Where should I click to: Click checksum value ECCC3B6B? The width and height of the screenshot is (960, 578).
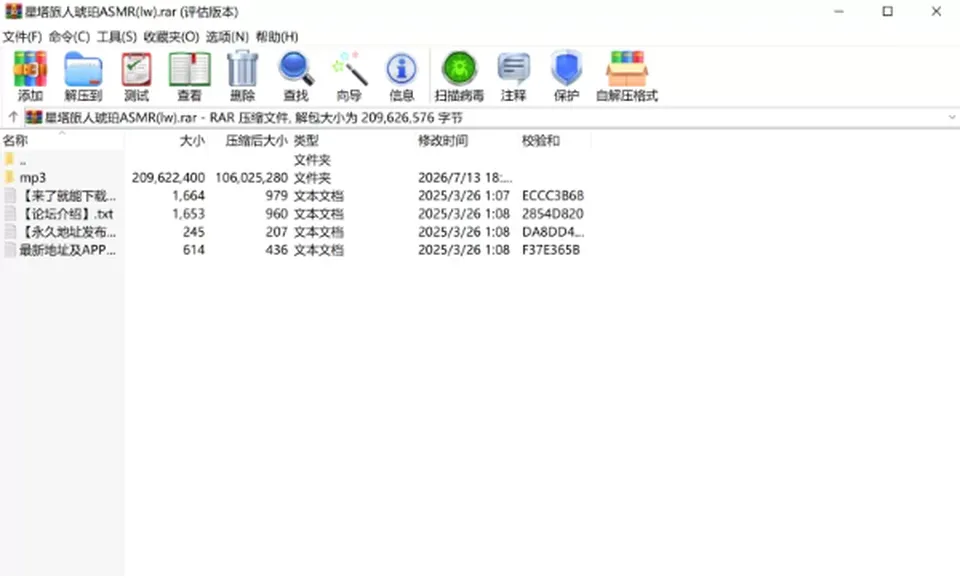pos(553,196)
